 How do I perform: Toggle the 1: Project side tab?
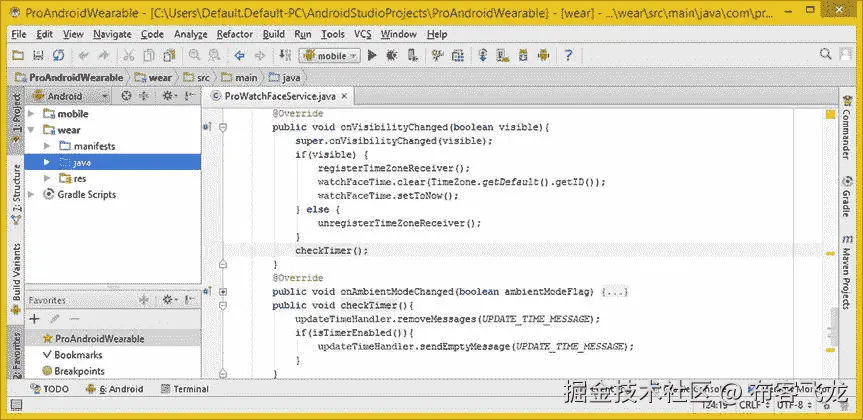(17, 121)
